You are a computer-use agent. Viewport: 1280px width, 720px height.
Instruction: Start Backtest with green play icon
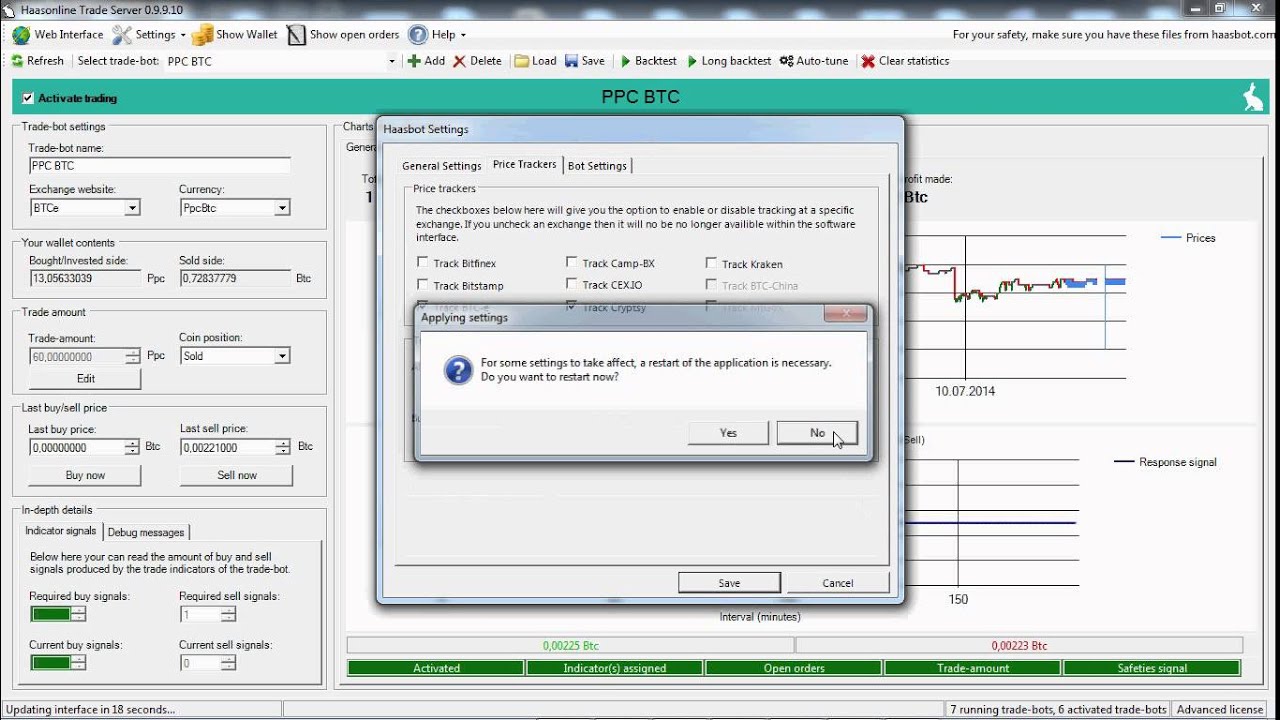pos(626,61)
